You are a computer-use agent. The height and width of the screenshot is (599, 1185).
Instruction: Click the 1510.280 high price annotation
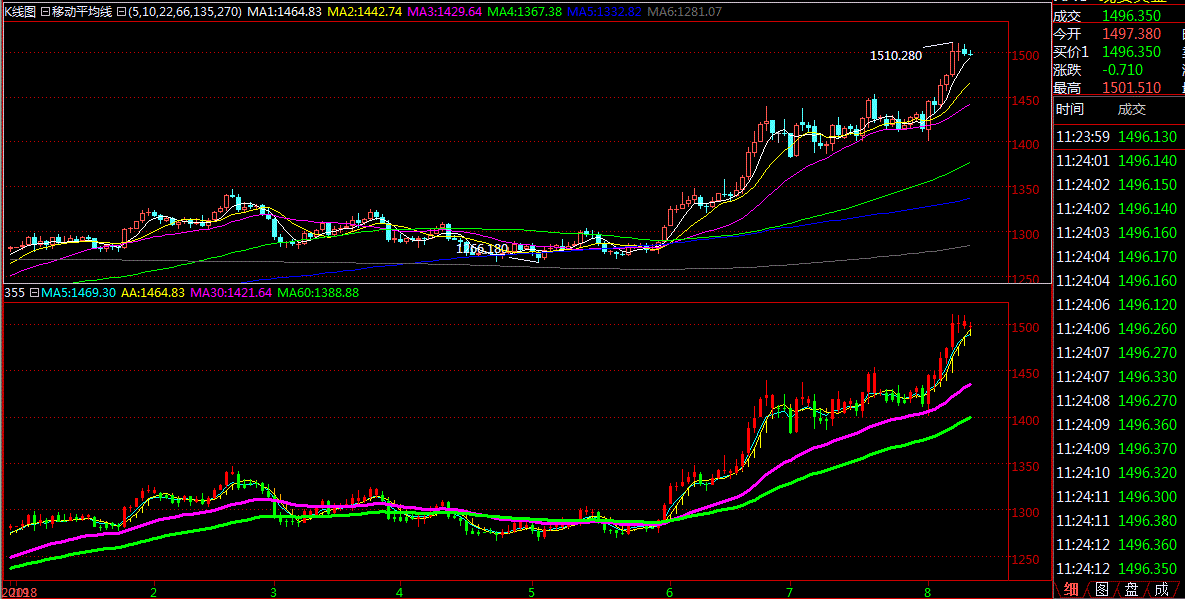[895, 56]
